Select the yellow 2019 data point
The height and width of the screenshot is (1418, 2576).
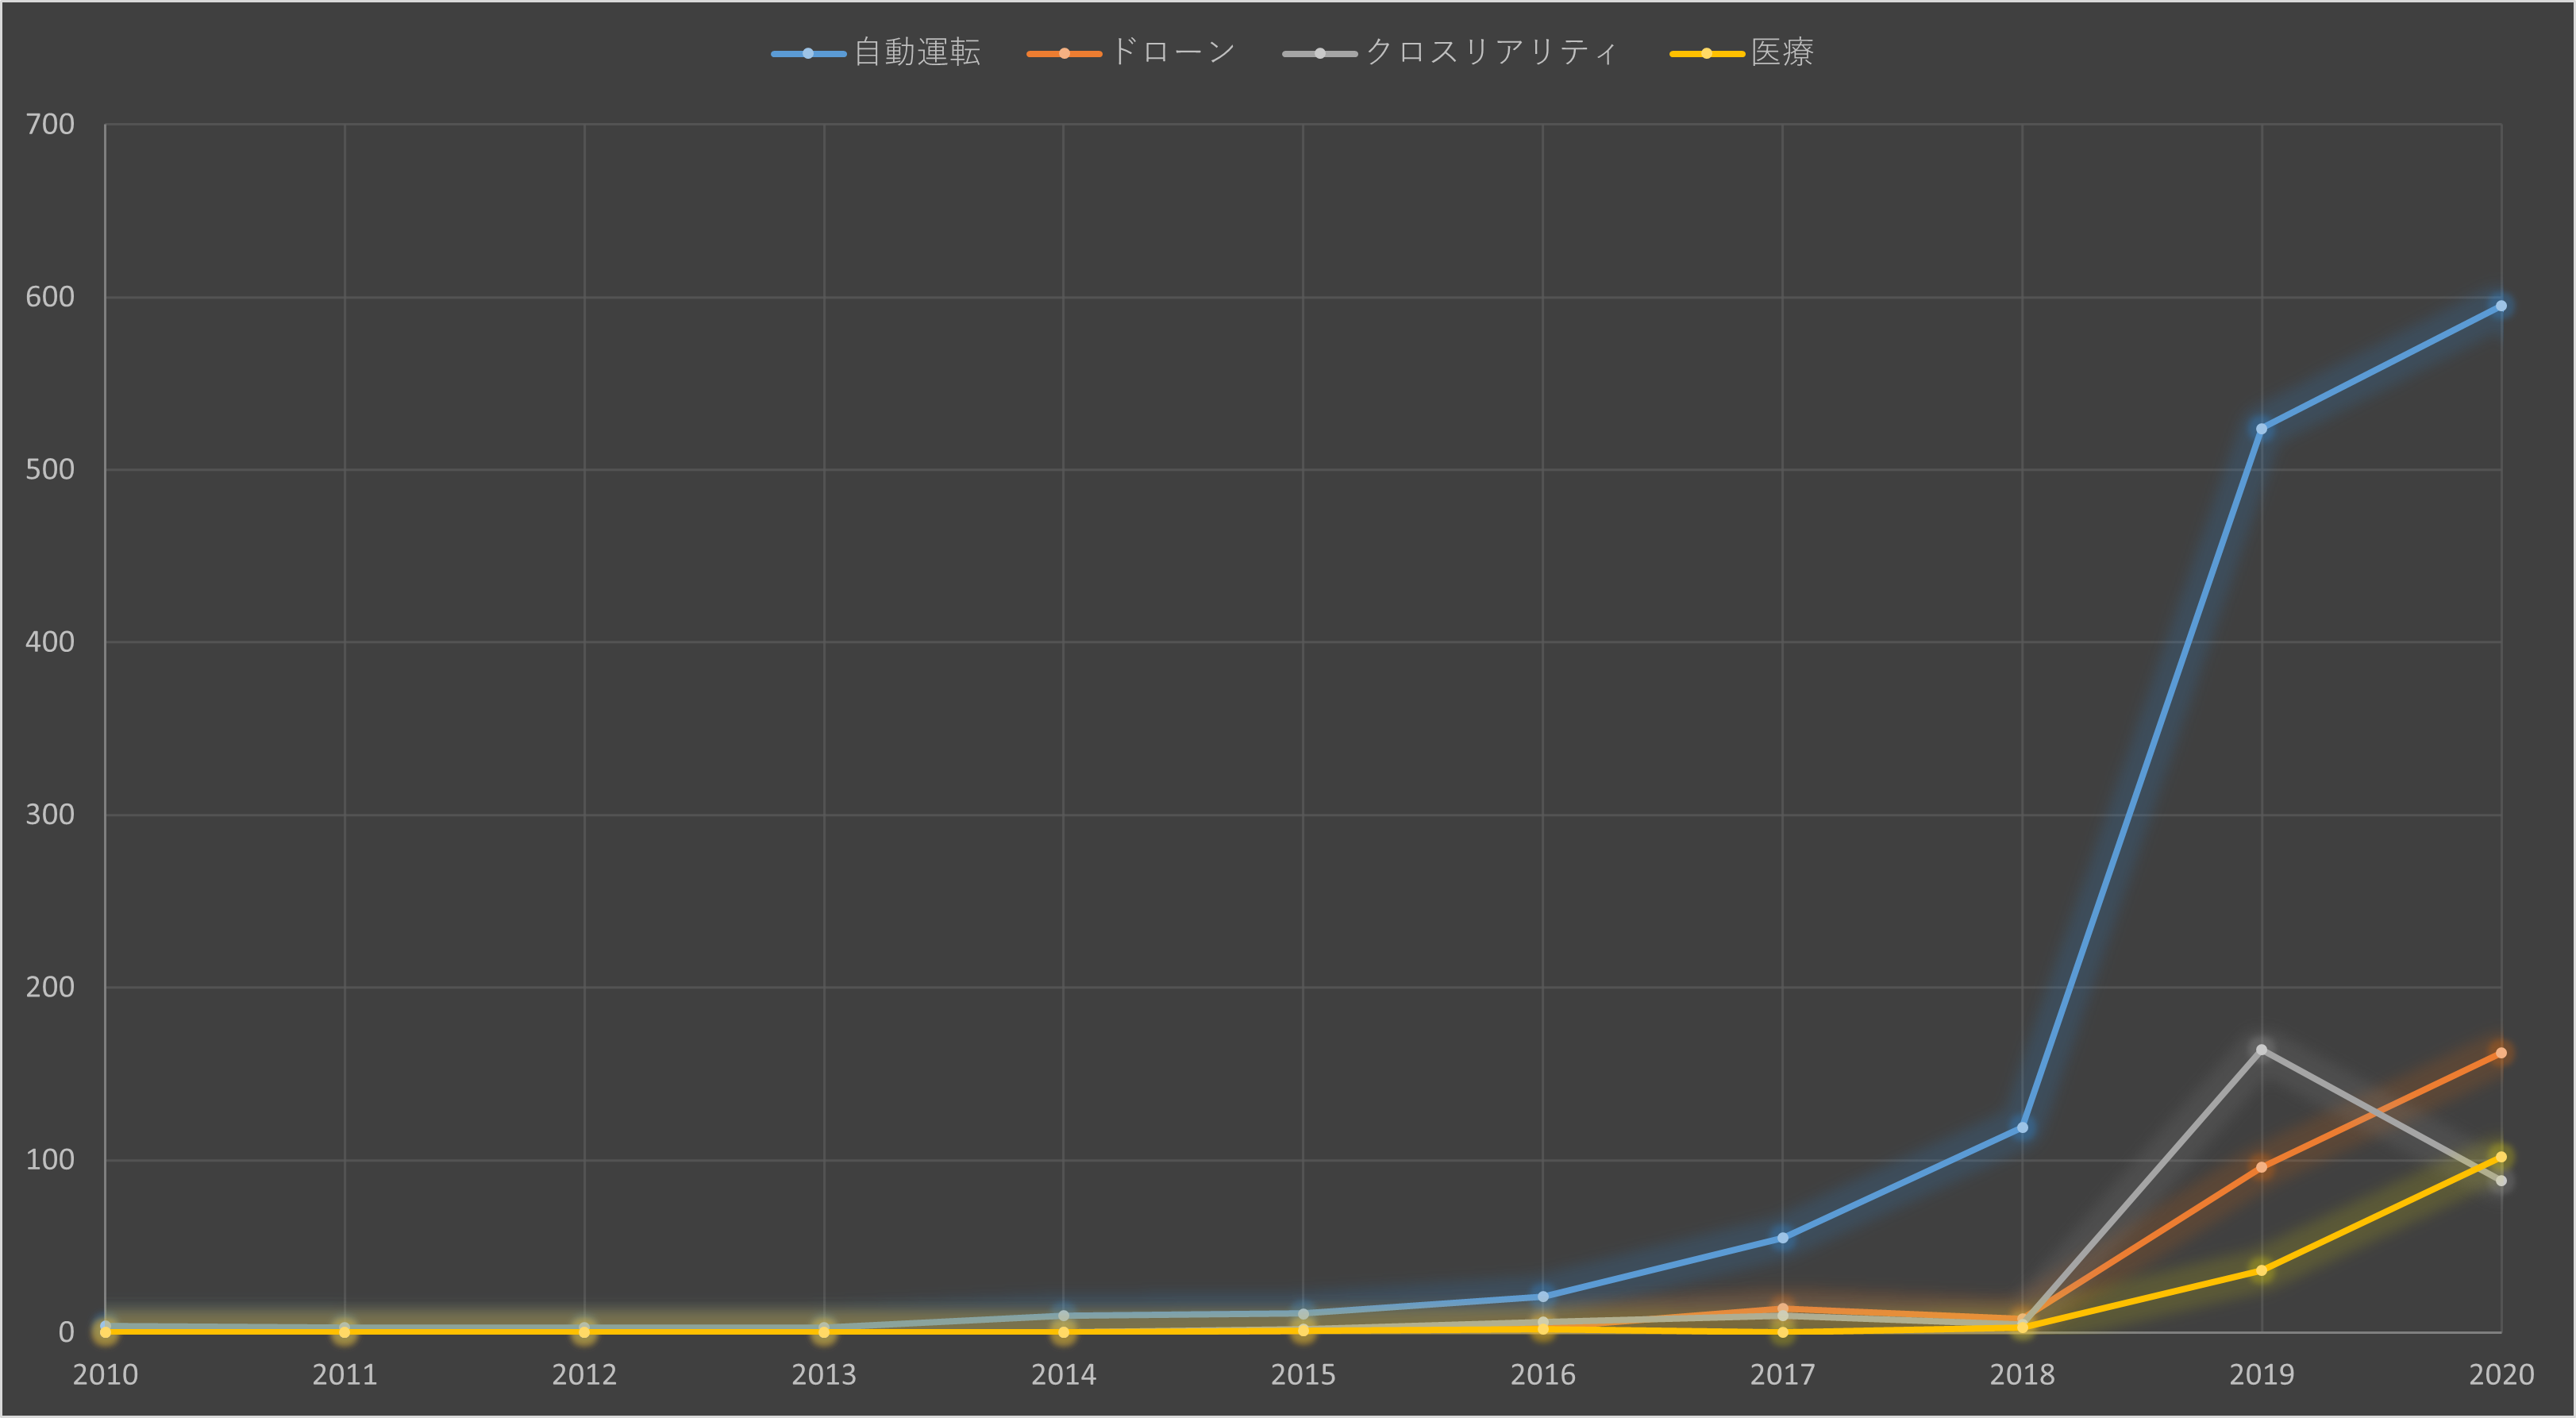coord(2261,1271)
